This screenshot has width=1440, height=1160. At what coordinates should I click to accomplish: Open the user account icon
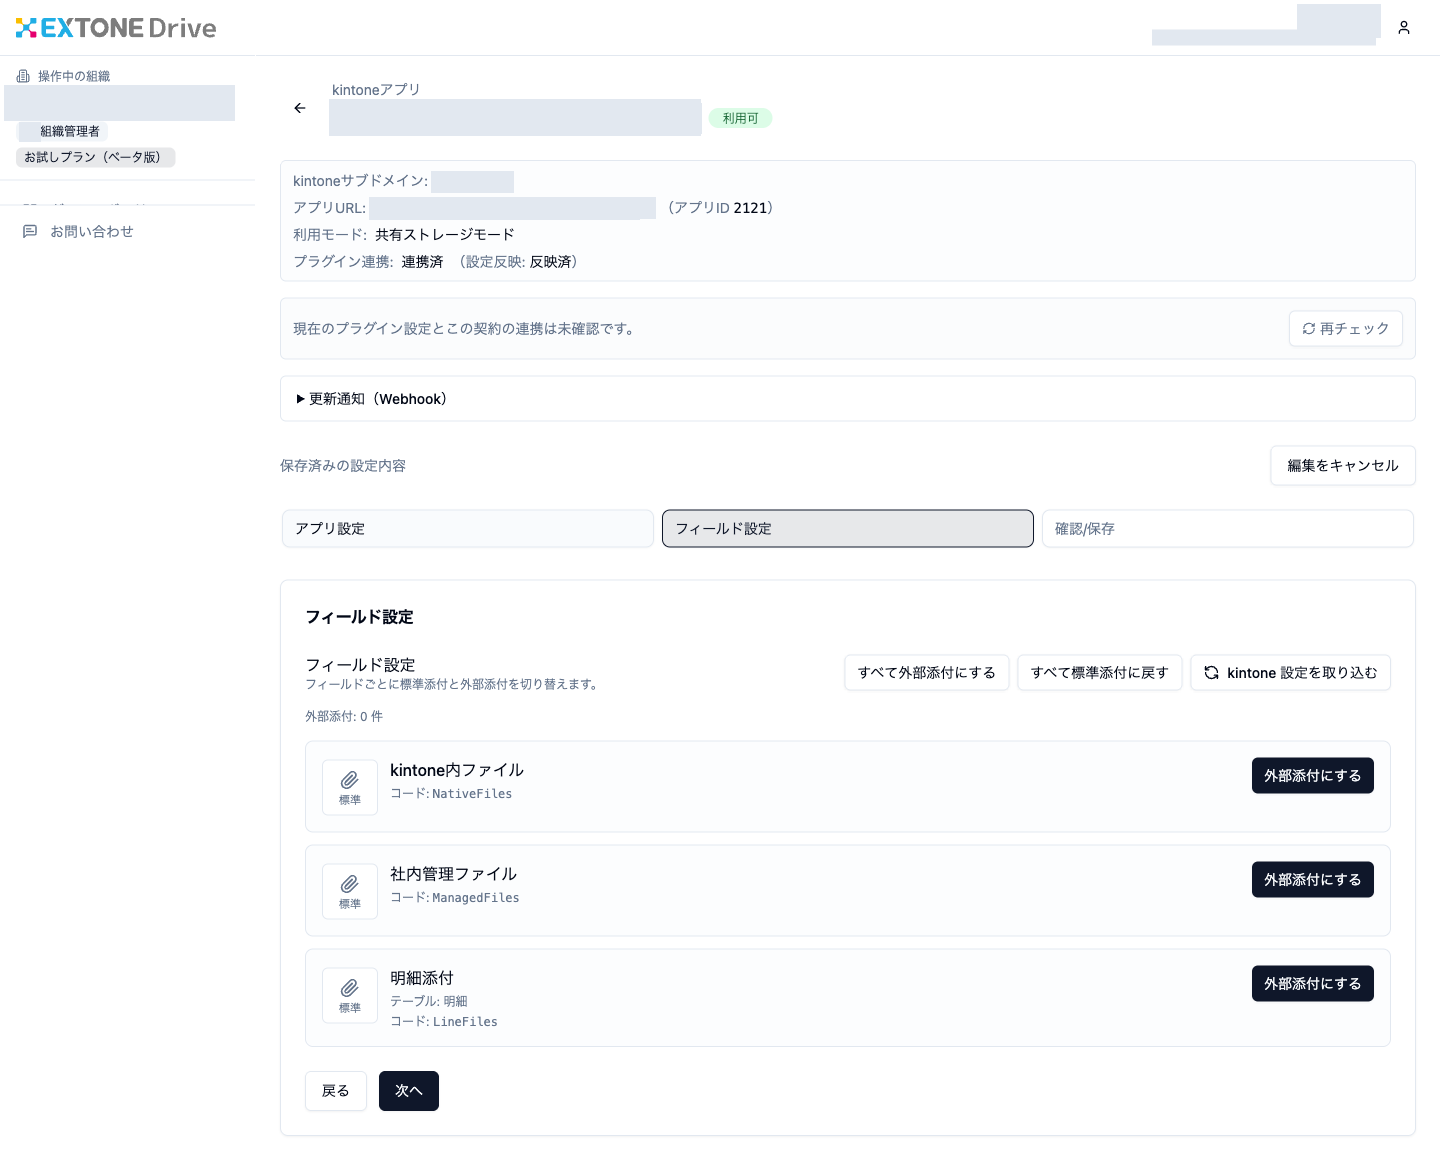[1404, 28]
